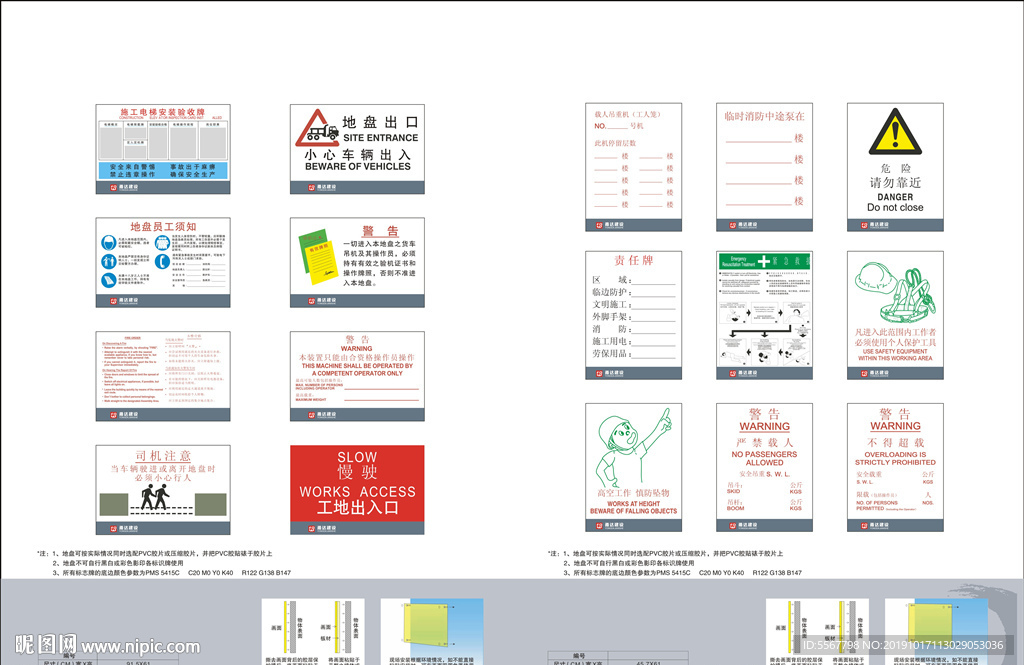Click the logo on 地盘出口 sign footer

[323, 187]
